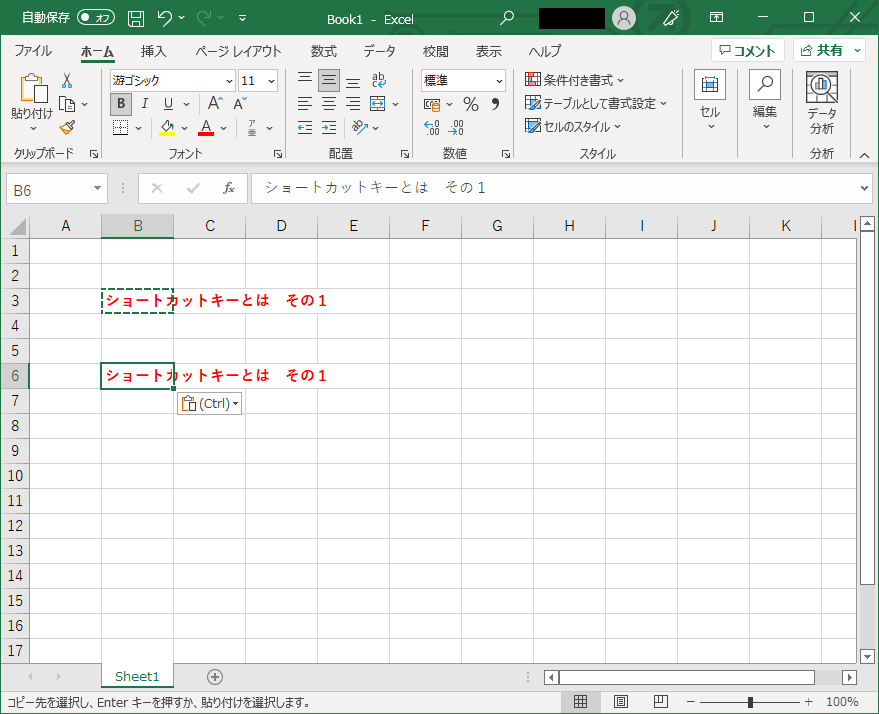Increase font size with the larger A icon

click(x=215, y=103)
